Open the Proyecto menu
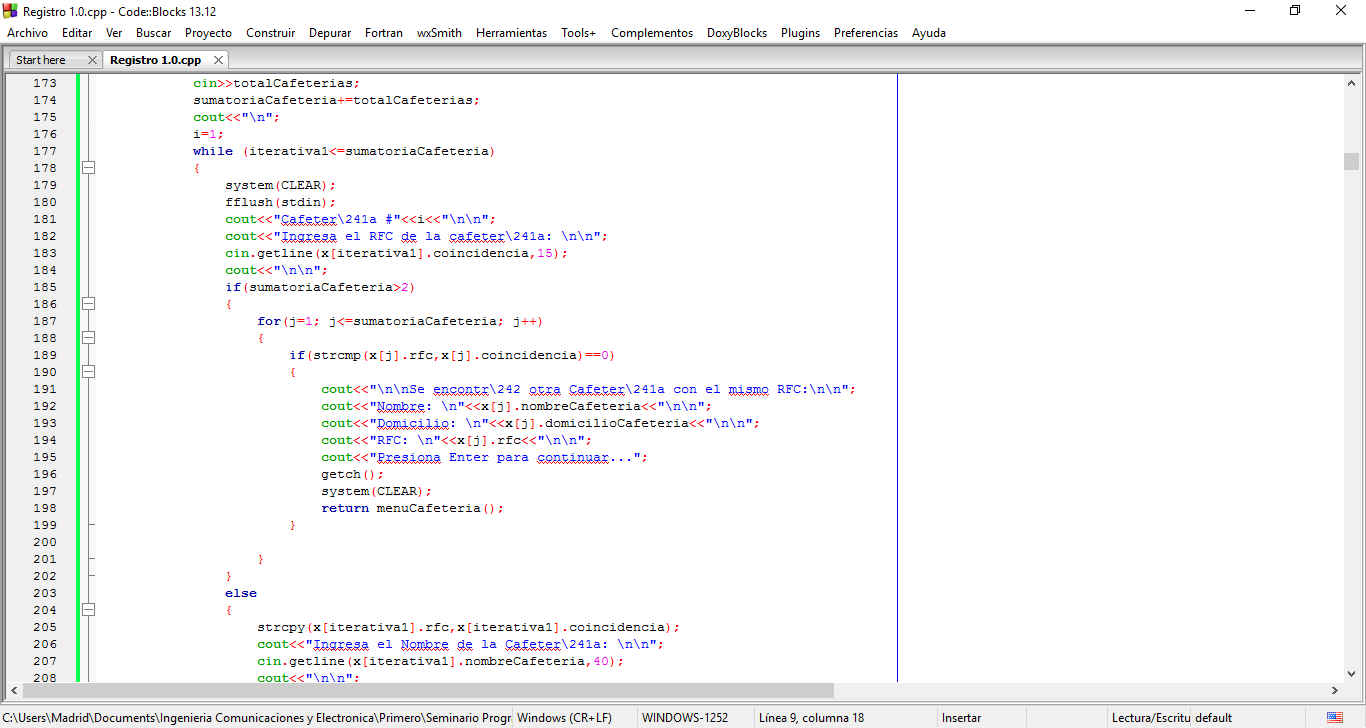 [x=208, y=33]
